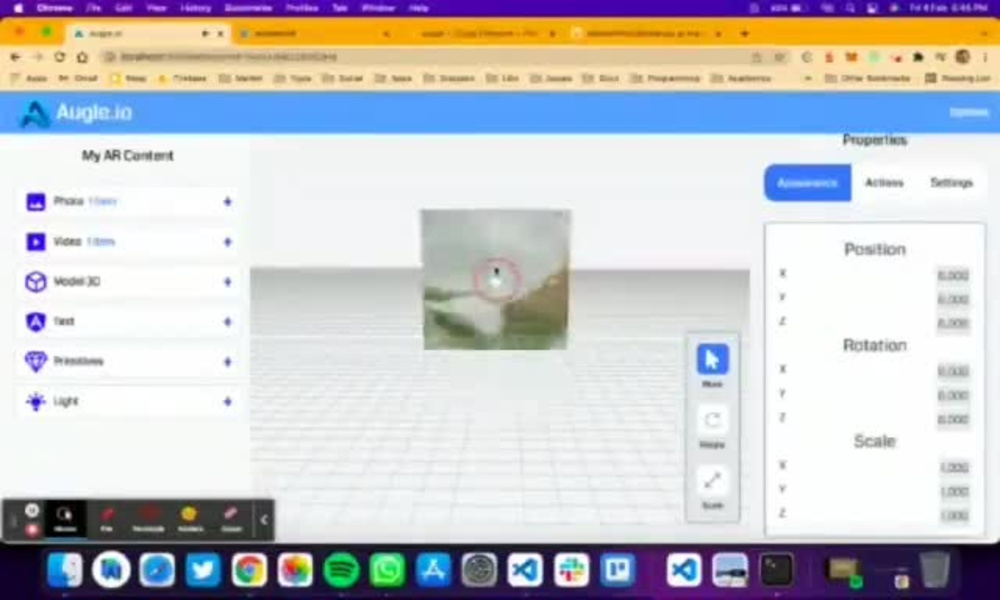The image size is (1000, 600).
Task: Open the Programming bookmarks folder
Action: click(666, 78)
